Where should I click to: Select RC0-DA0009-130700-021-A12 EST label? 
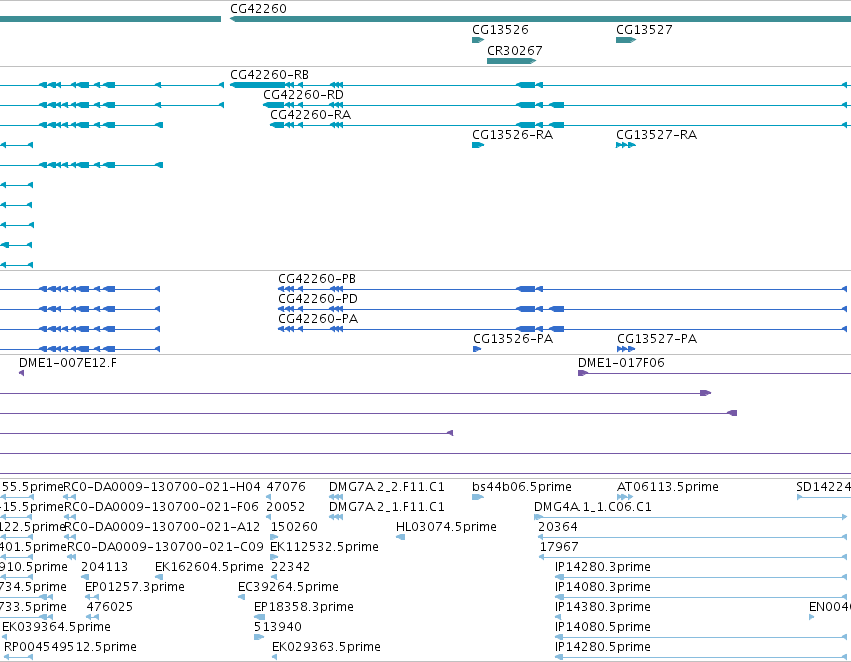coord(162,527)
